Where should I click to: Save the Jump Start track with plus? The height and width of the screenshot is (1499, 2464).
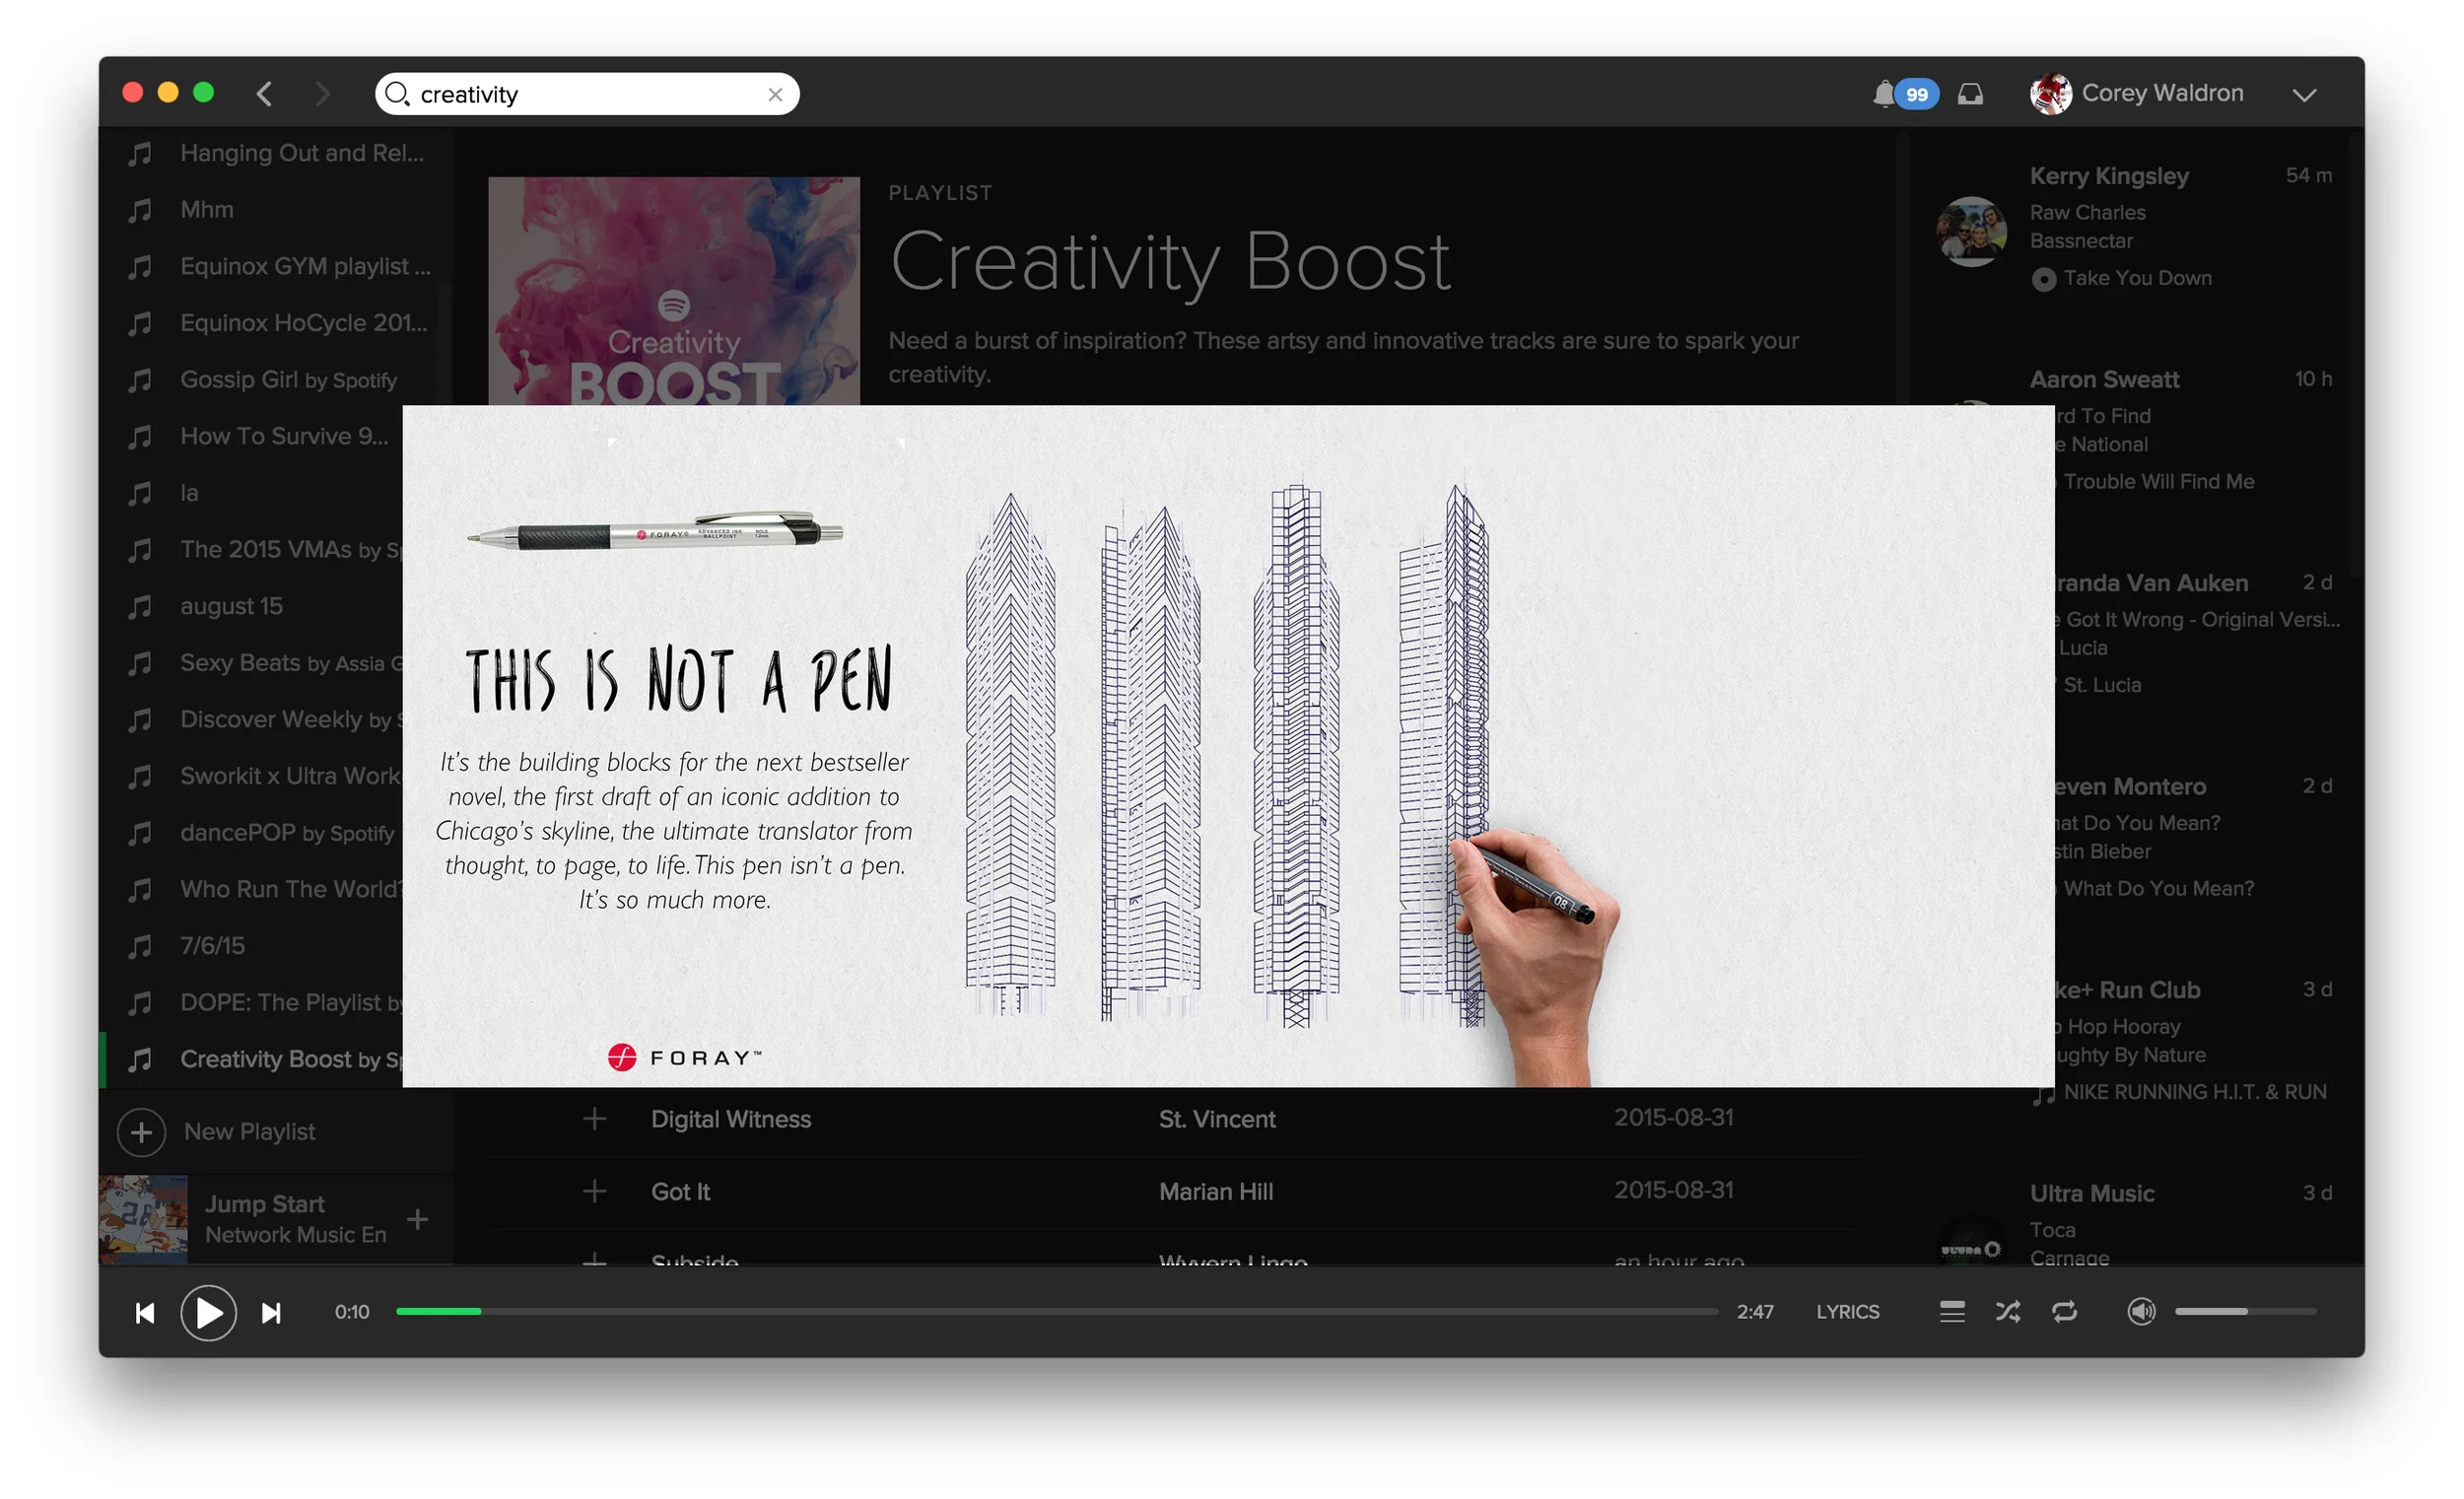[418, 1220]
